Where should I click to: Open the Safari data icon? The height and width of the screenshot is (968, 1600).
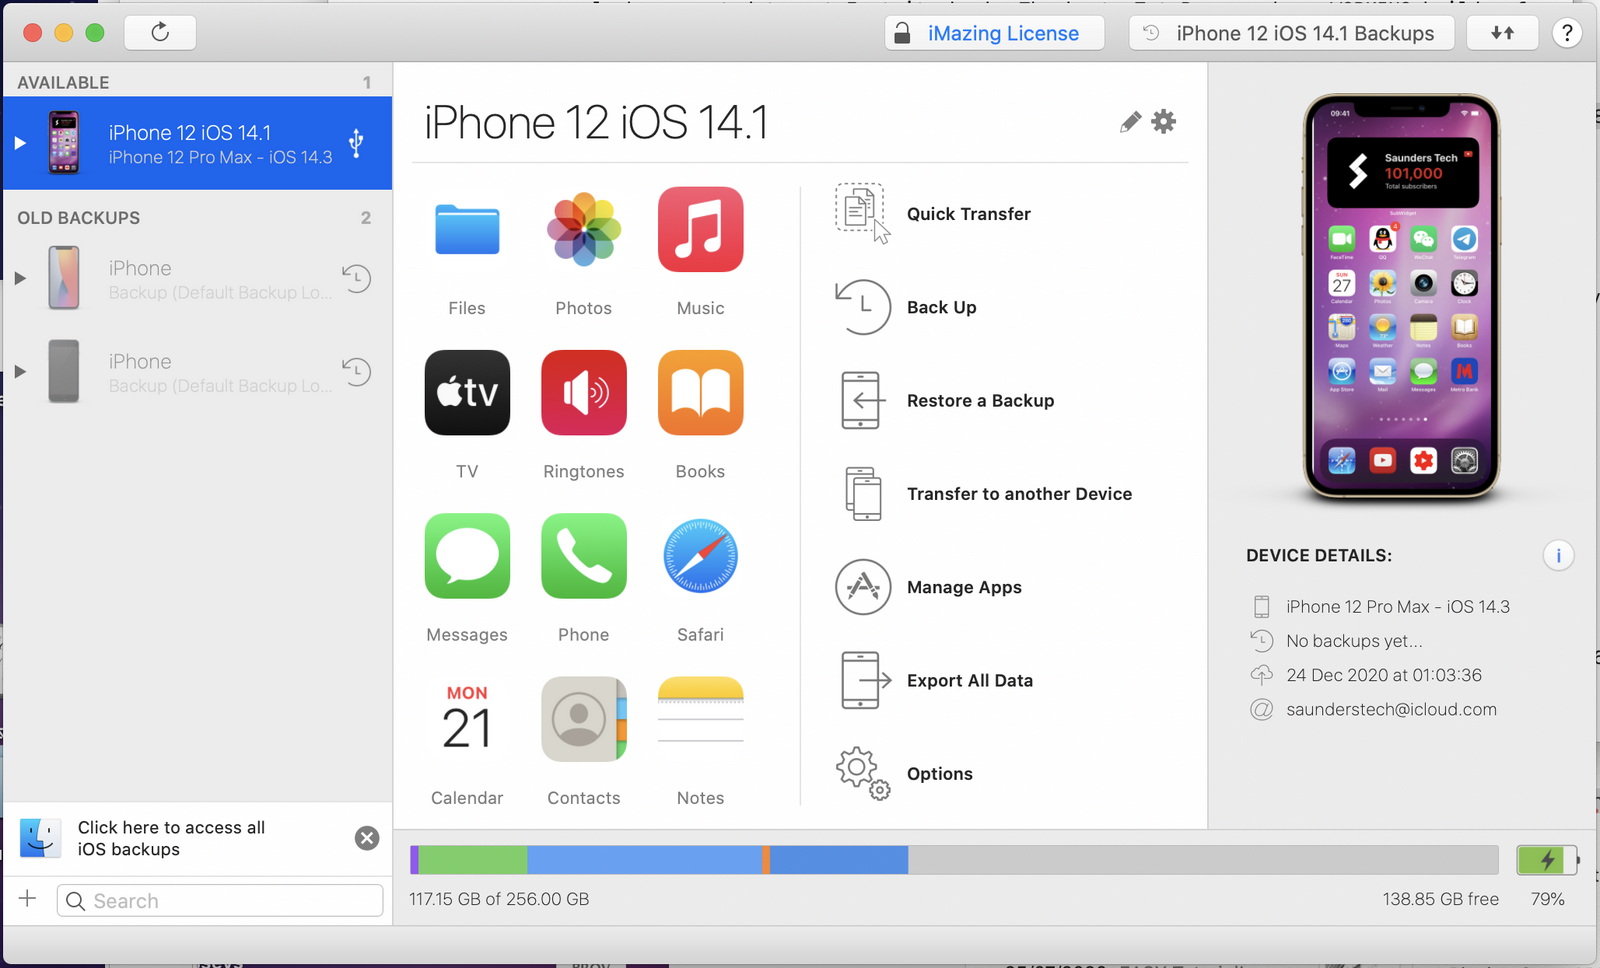click(700, 556)
